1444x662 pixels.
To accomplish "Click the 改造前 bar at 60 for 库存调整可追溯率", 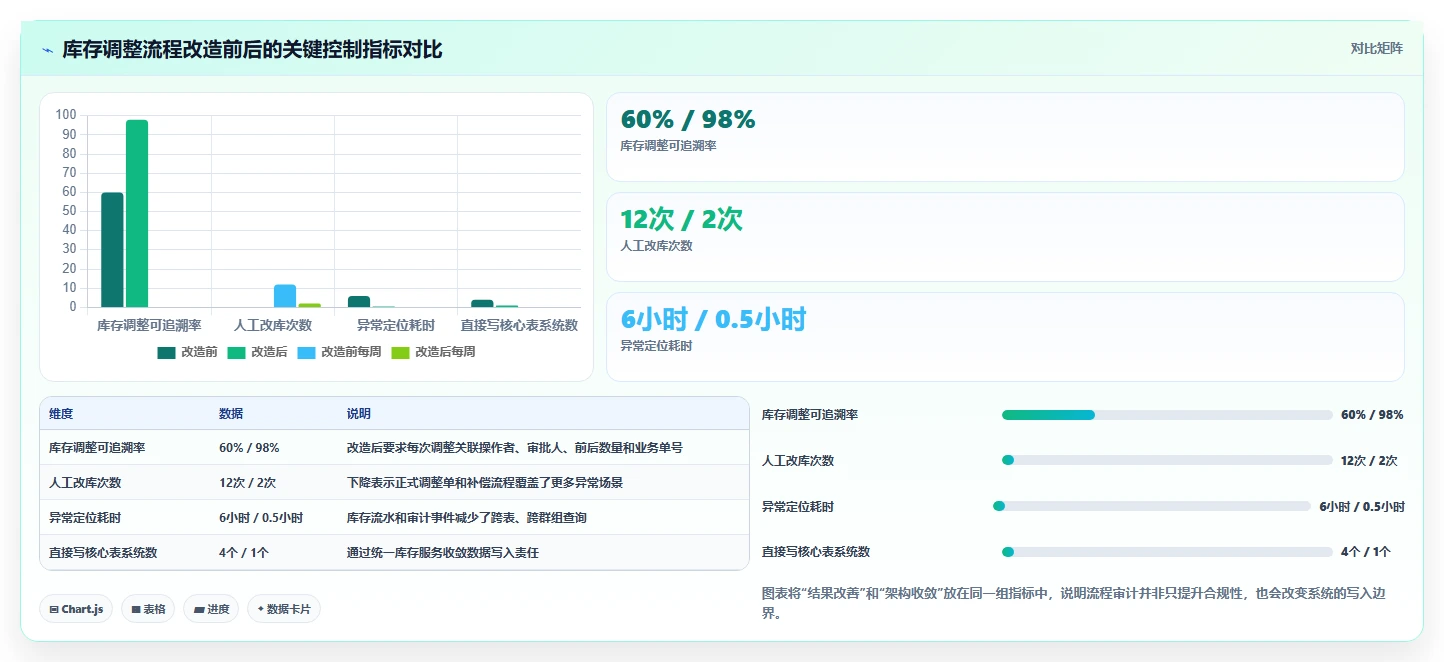I will pos(112,250).
